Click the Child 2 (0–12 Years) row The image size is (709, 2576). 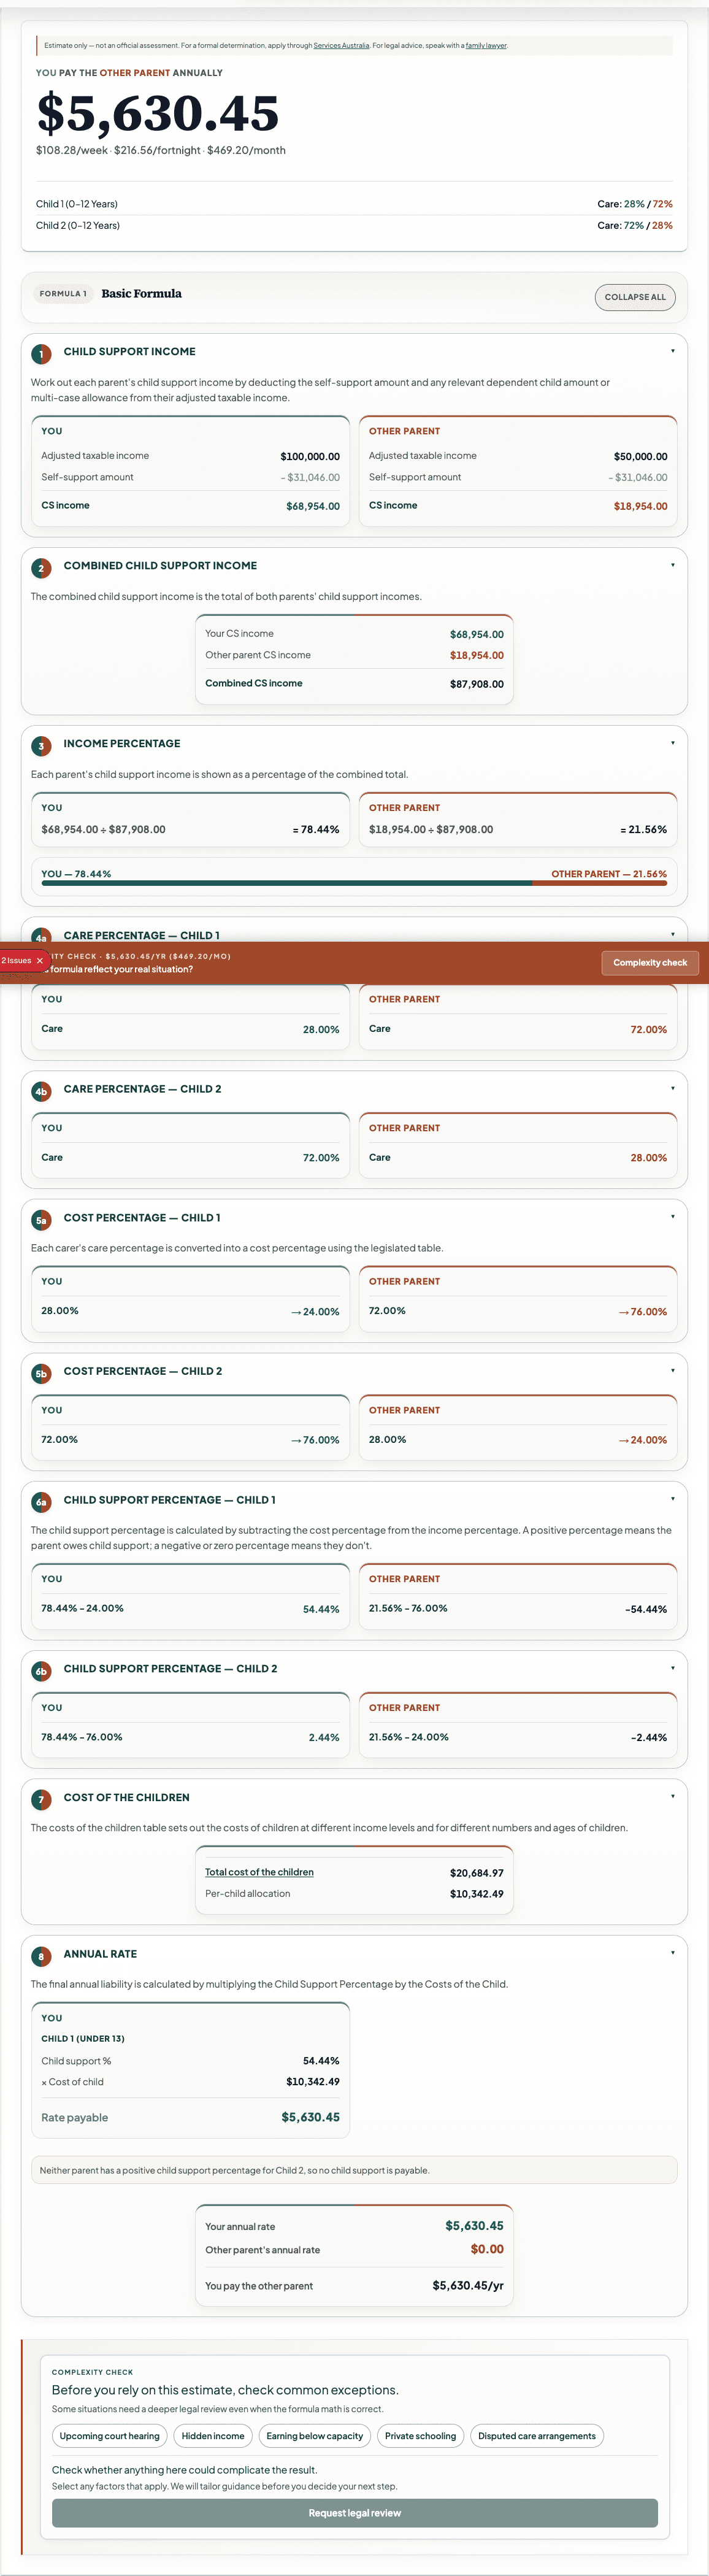pyautogui.click(x=354, y=226)
